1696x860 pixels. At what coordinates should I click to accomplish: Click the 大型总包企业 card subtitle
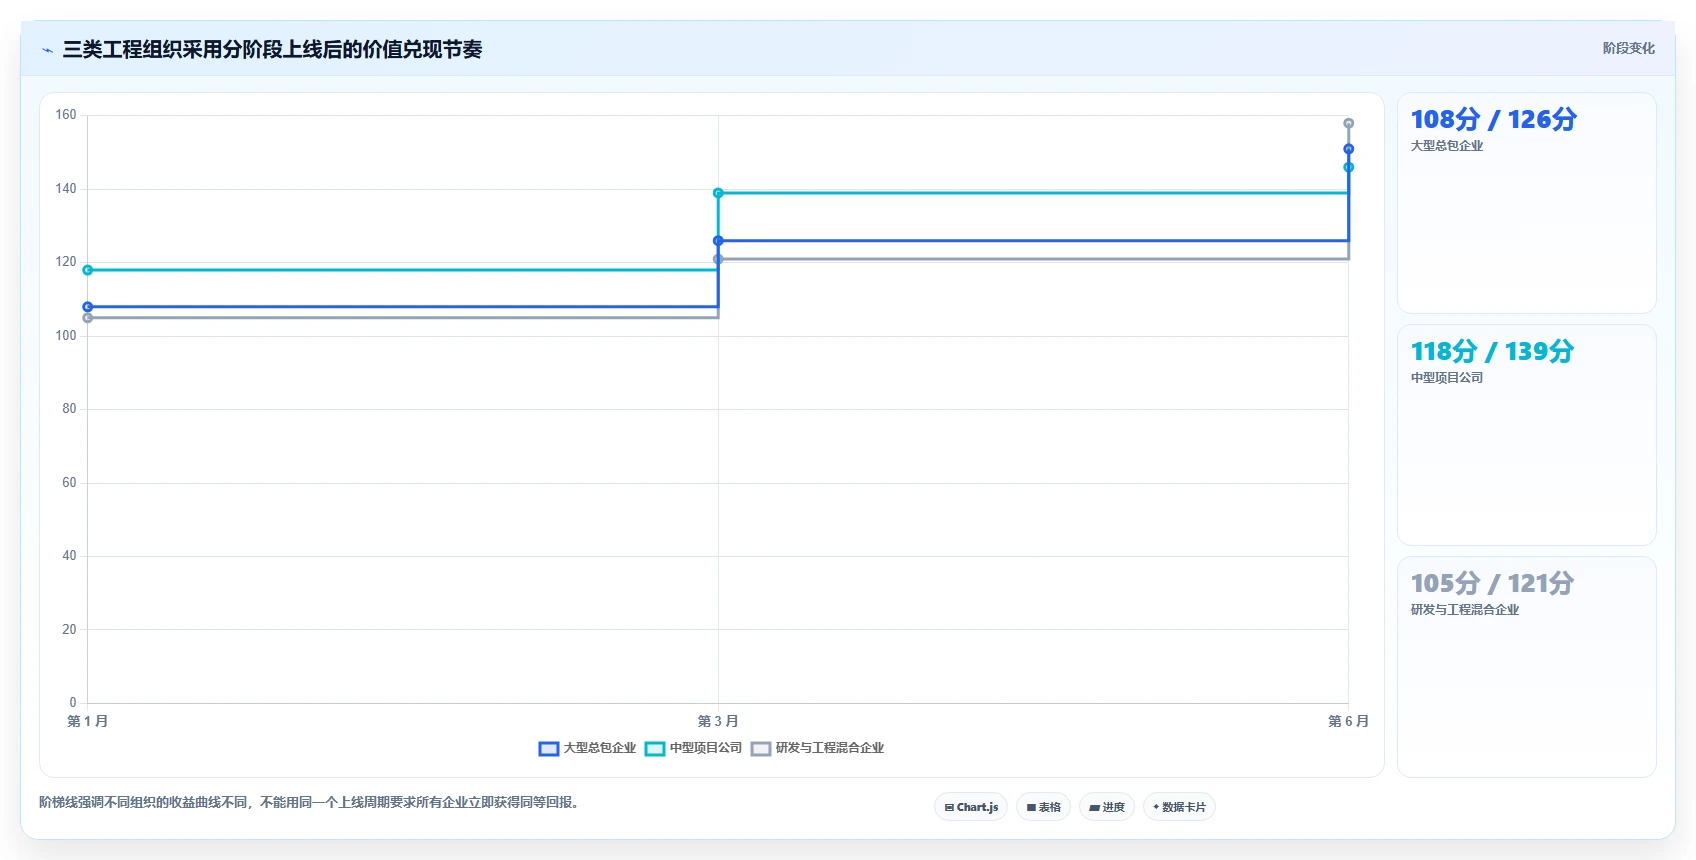[x=1447, y=146]
